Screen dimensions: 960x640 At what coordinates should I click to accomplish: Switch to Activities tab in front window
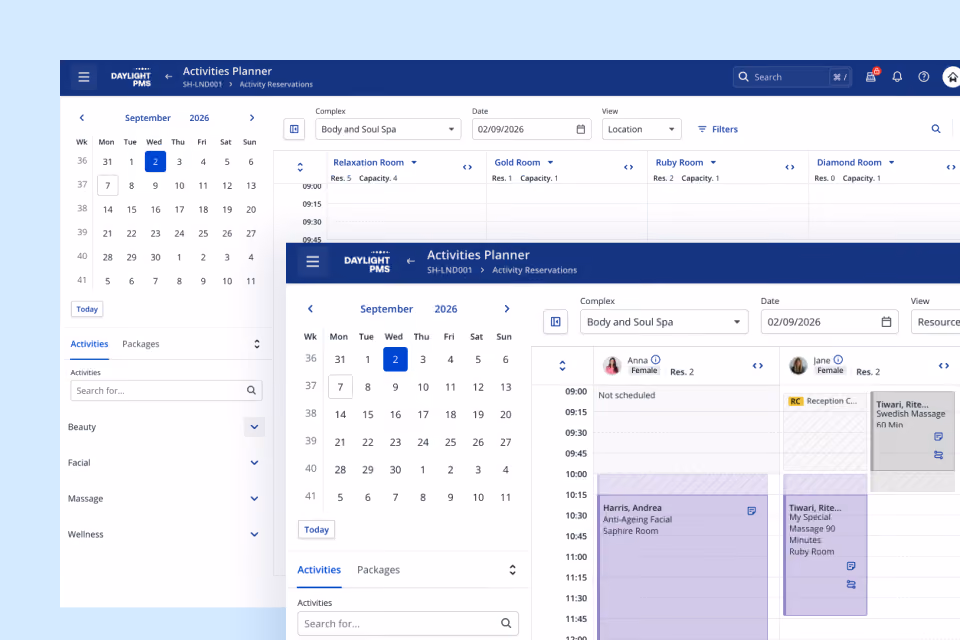click(x=319, y=570)
